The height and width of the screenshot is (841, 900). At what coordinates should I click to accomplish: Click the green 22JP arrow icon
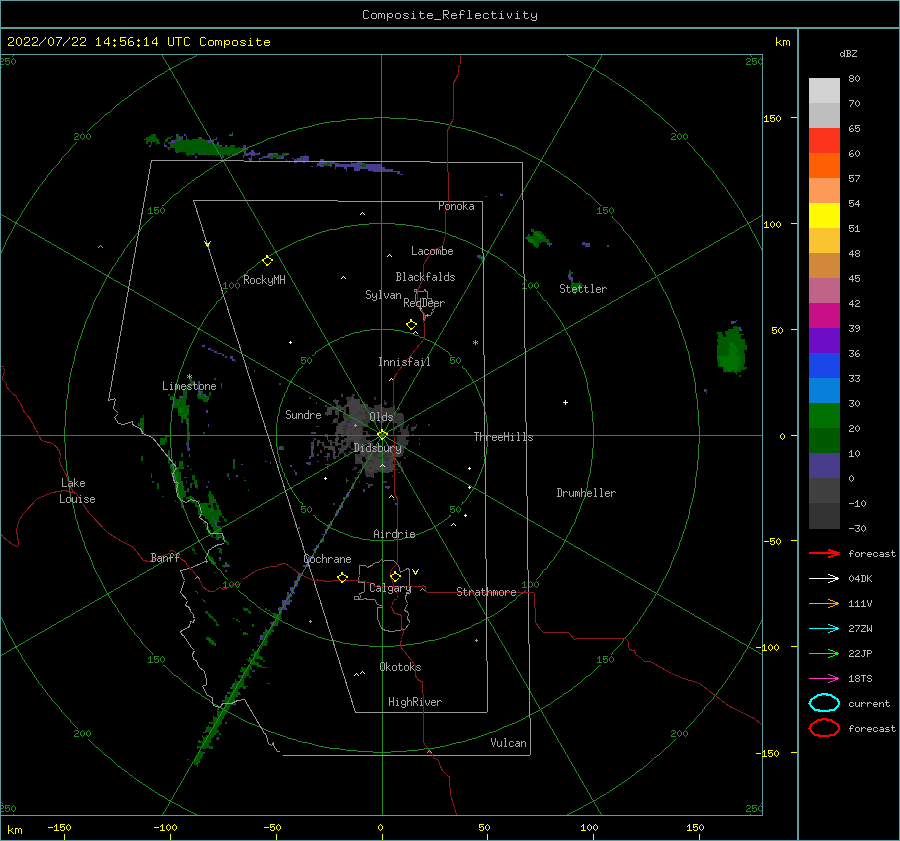[824, 653]
